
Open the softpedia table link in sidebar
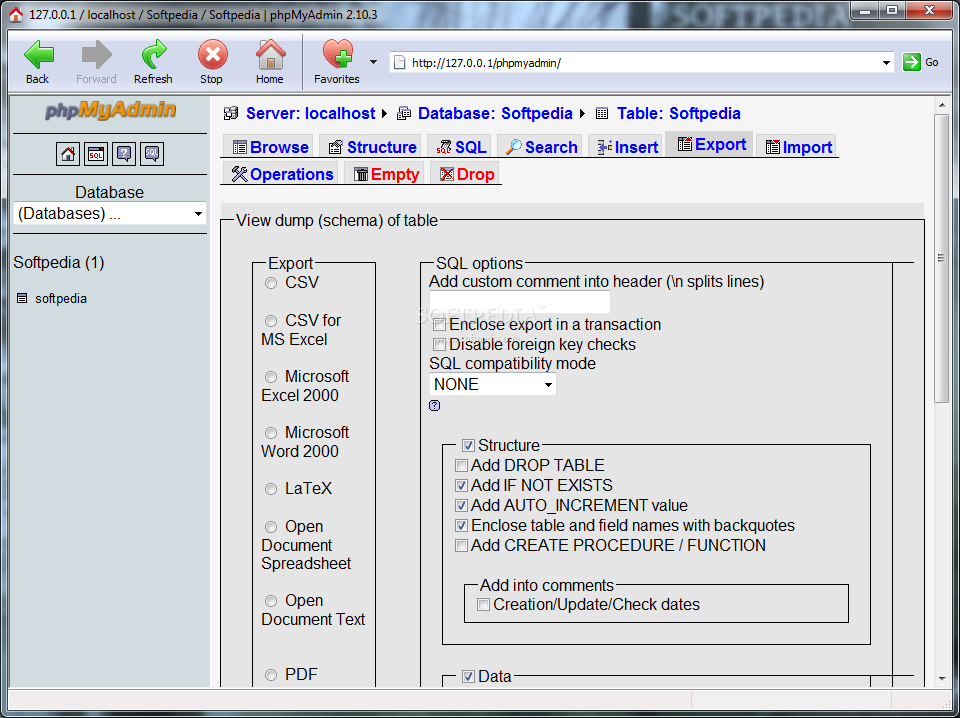coord(61,299)
